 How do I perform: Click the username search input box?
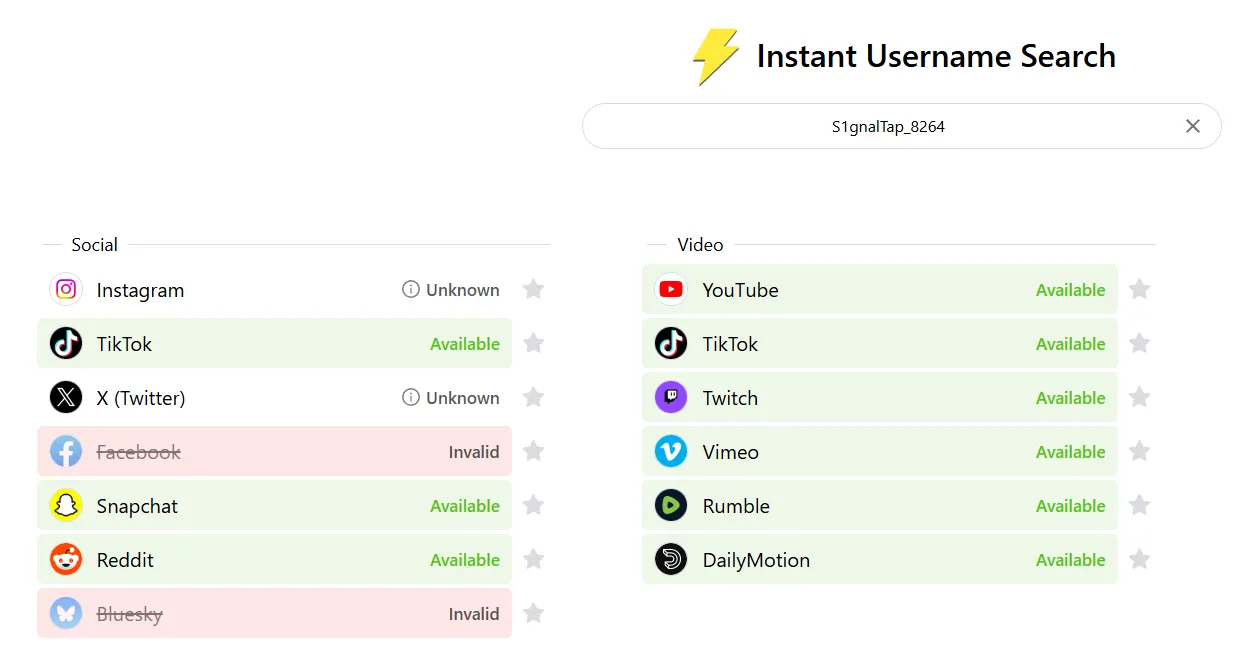click(x=887, y=127)
